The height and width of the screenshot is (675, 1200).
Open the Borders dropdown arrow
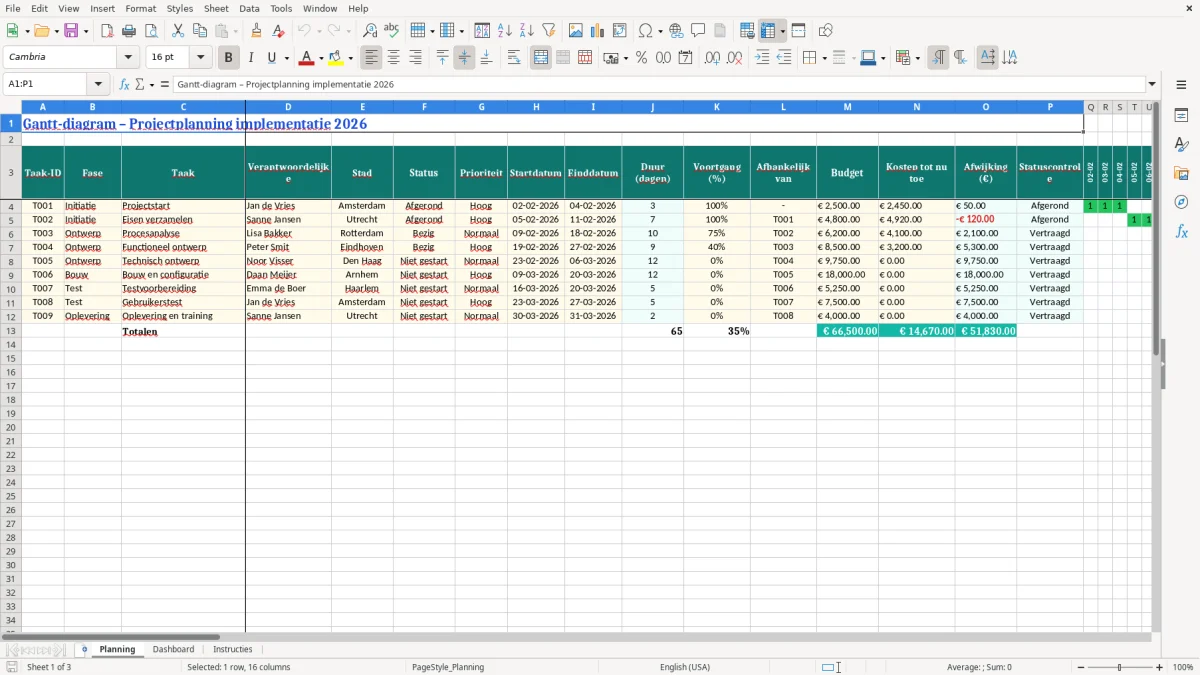tap(823, 58)
